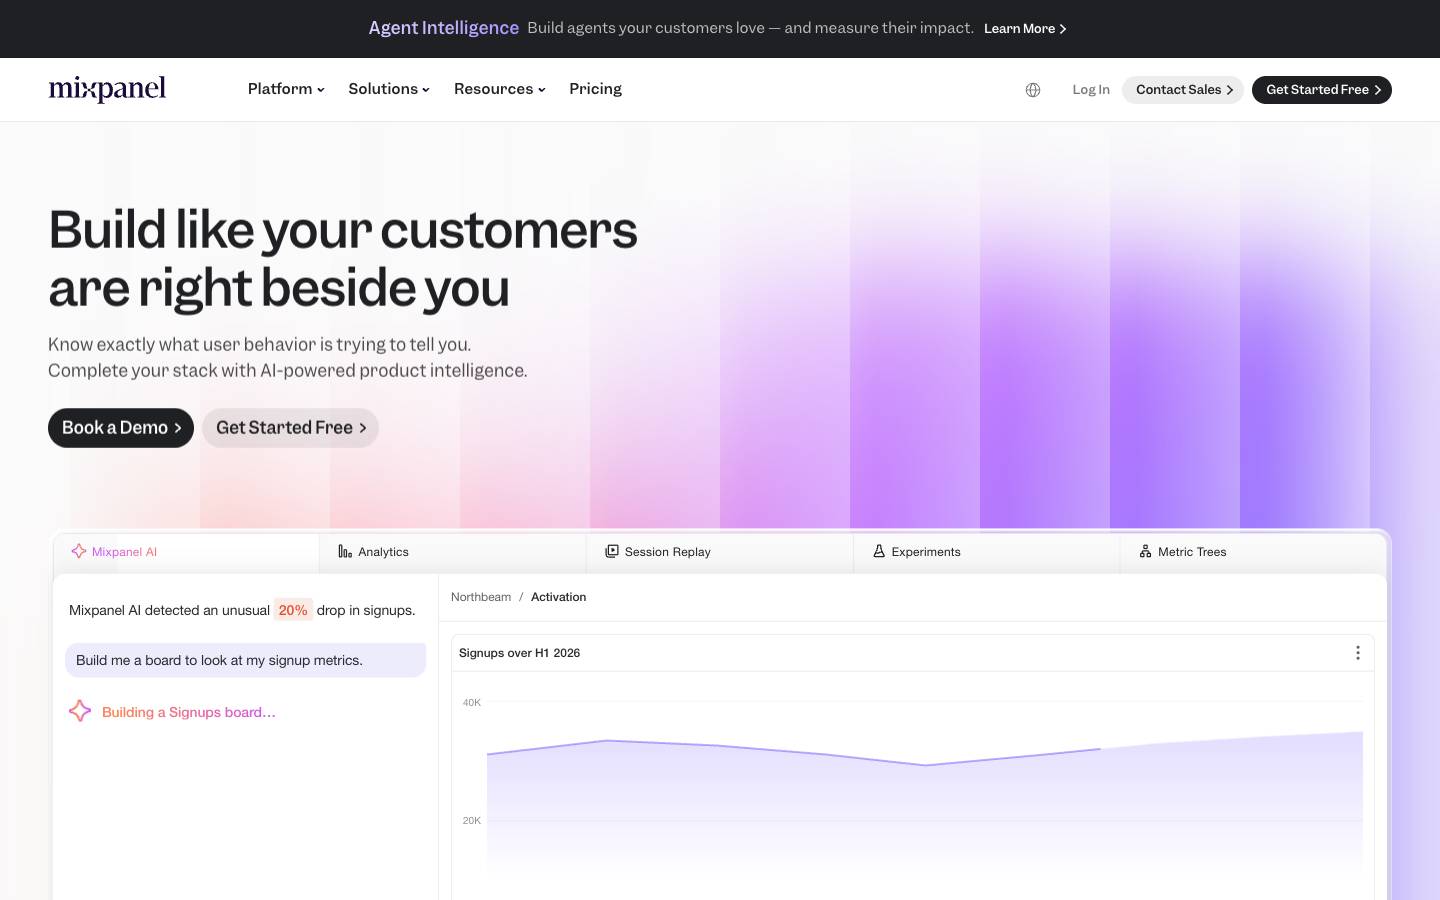Switch to the Mixpanel AI tab
Screen dimensions: 1440x900
point(186,552)
